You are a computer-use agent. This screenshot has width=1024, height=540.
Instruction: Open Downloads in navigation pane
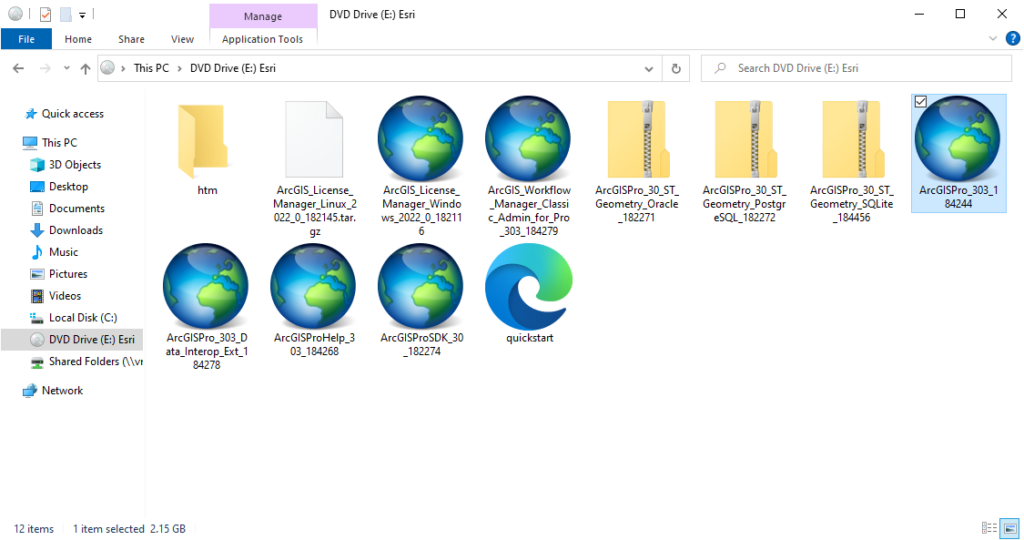76,230
